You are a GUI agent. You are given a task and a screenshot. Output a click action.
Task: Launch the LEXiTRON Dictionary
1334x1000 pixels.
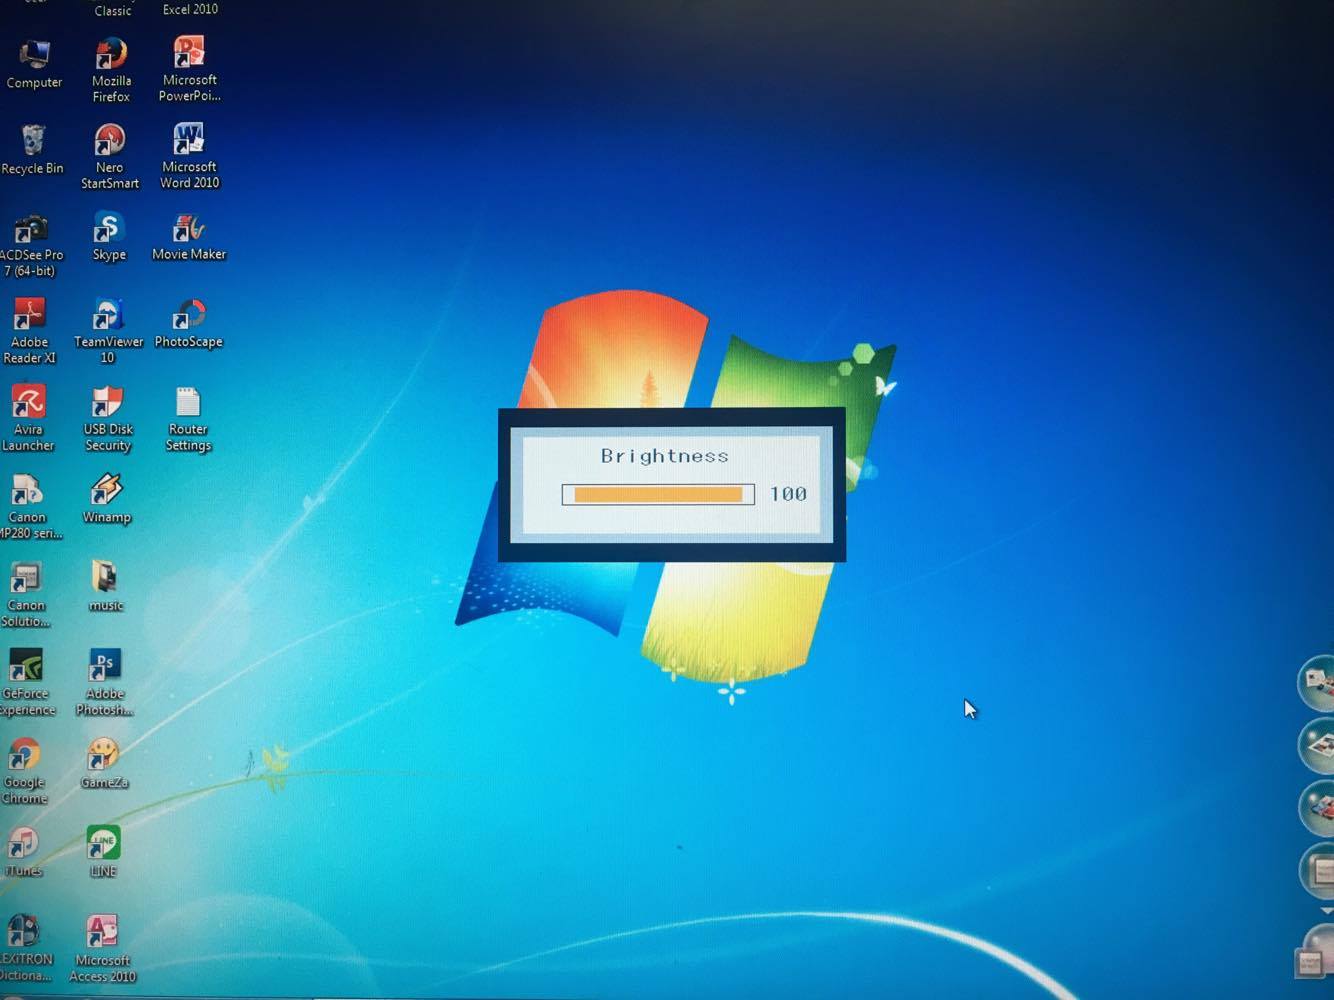[x=26, y=948]
